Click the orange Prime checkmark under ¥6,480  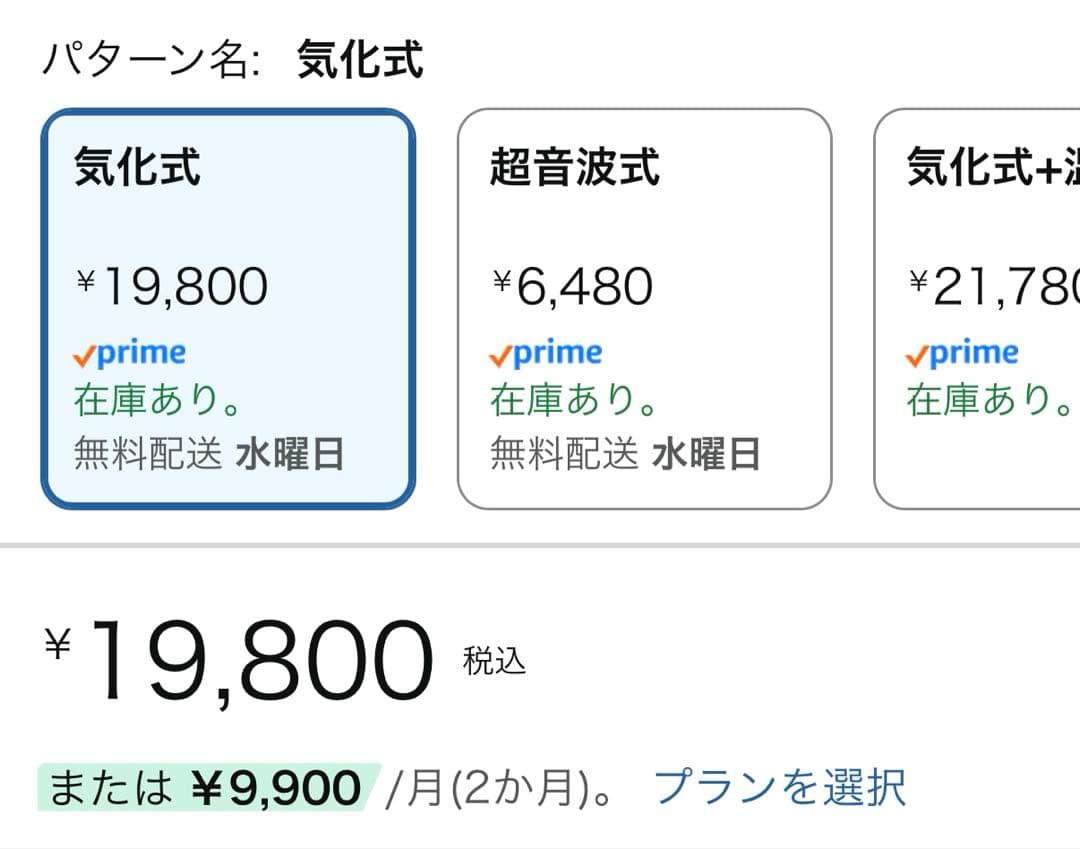coord(498,352)
